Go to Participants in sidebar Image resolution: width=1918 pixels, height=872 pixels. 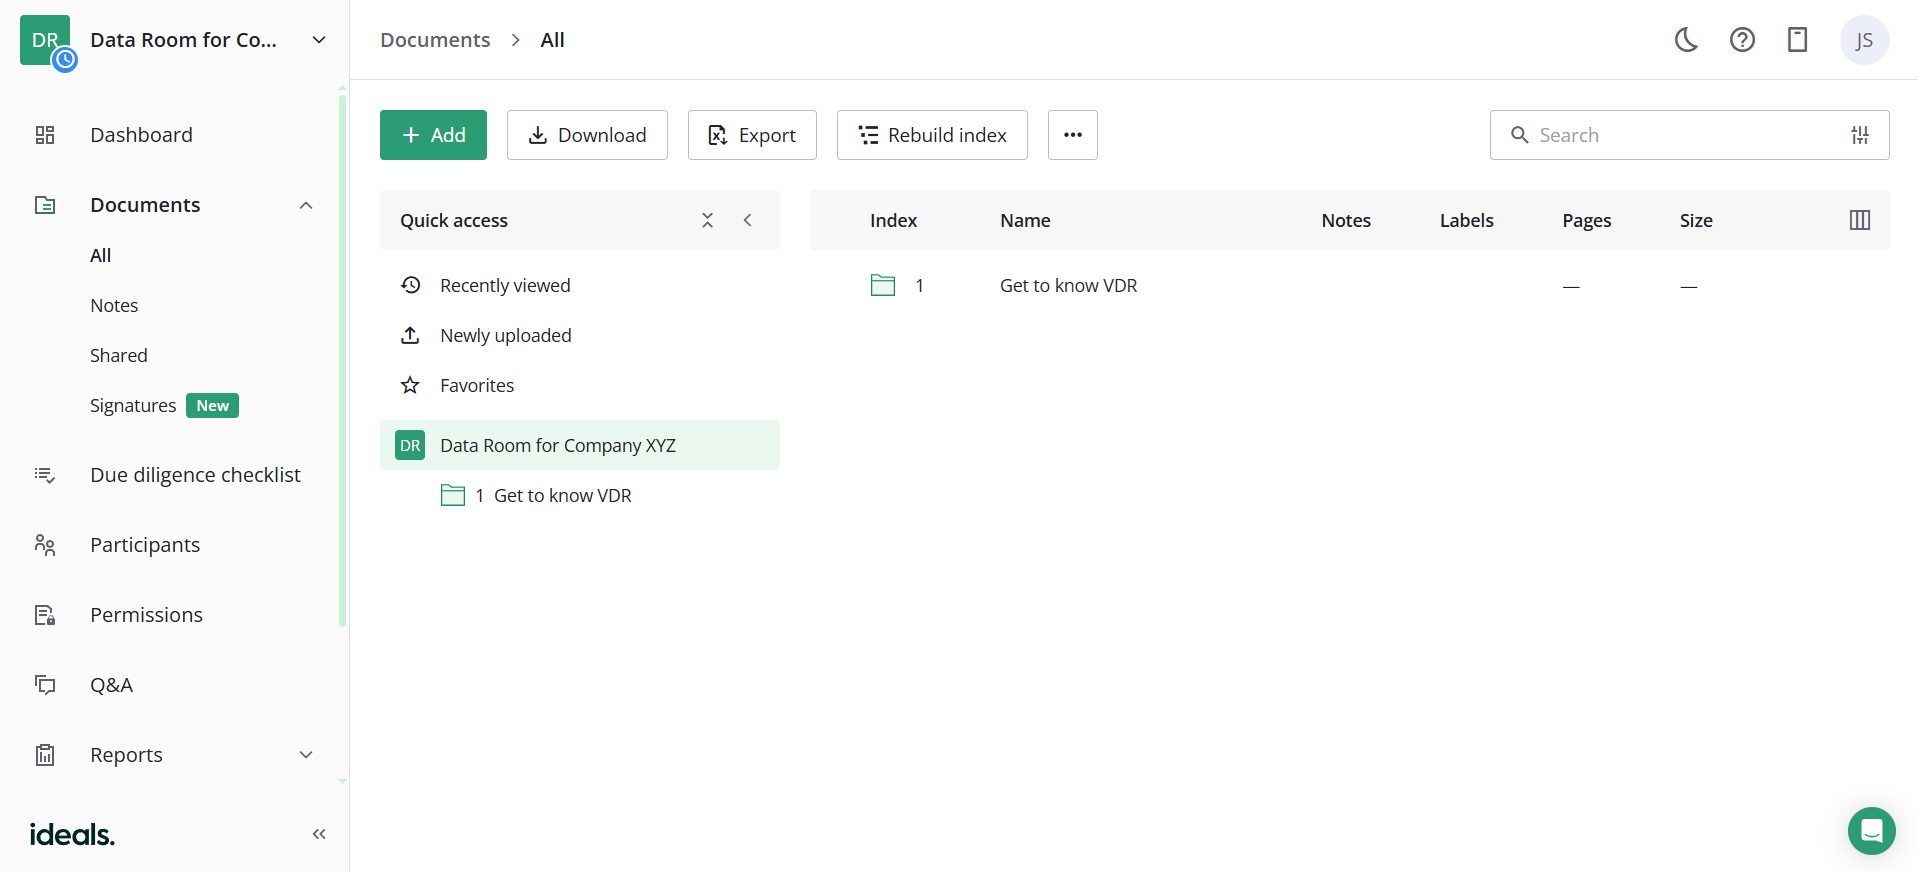point(145,545)
